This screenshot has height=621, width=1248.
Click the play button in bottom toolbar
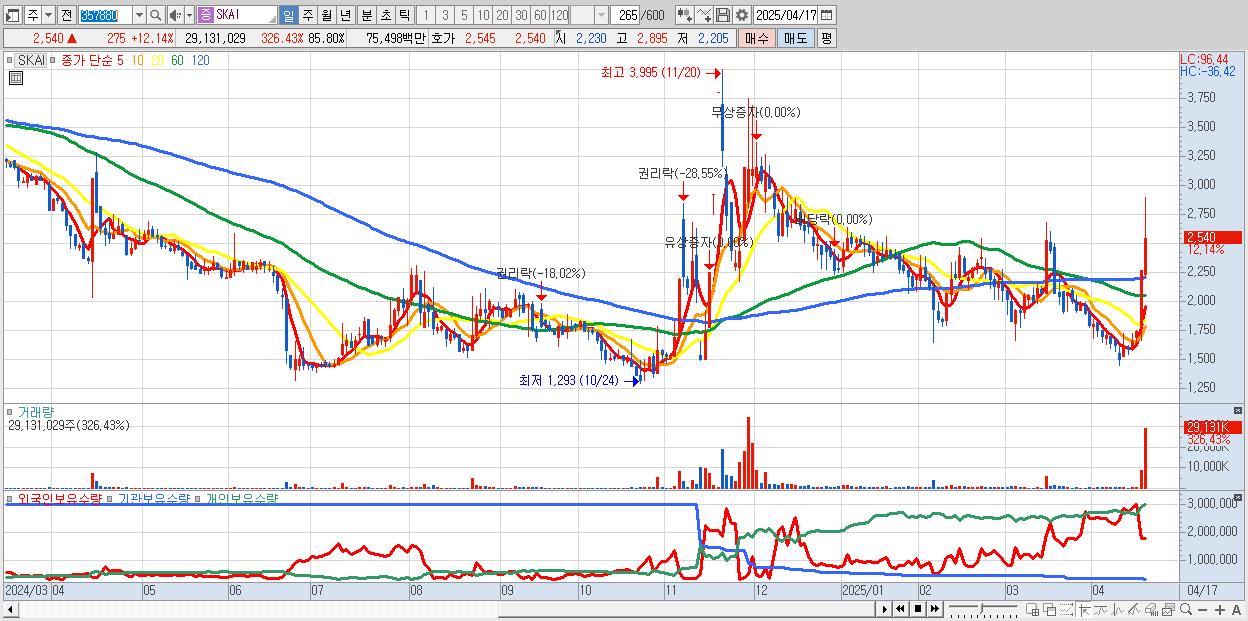coord(885,609)
